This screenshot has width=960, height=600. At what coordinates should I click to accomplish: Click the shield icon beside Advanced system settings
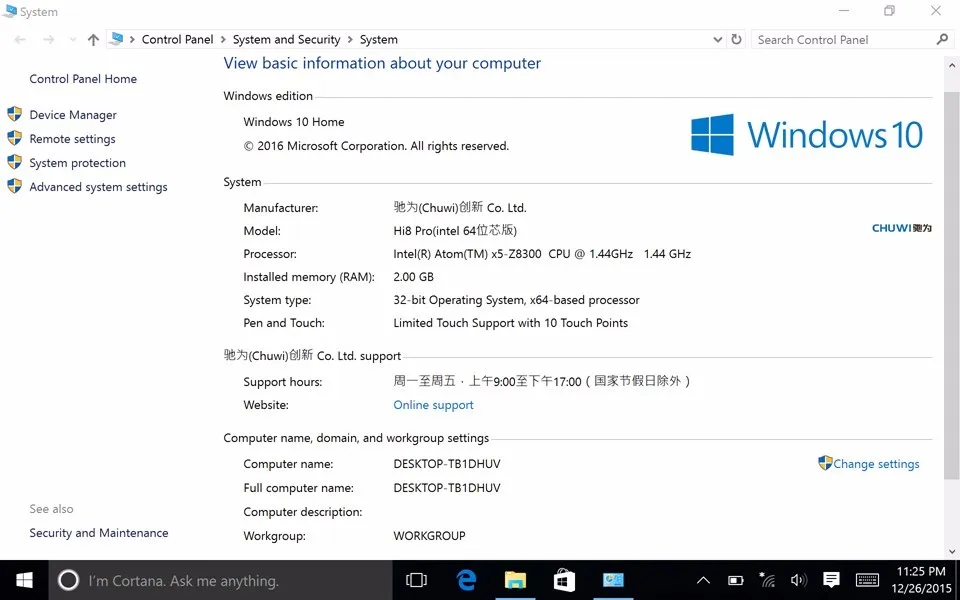pyautogui.click(x=15, y=186)
